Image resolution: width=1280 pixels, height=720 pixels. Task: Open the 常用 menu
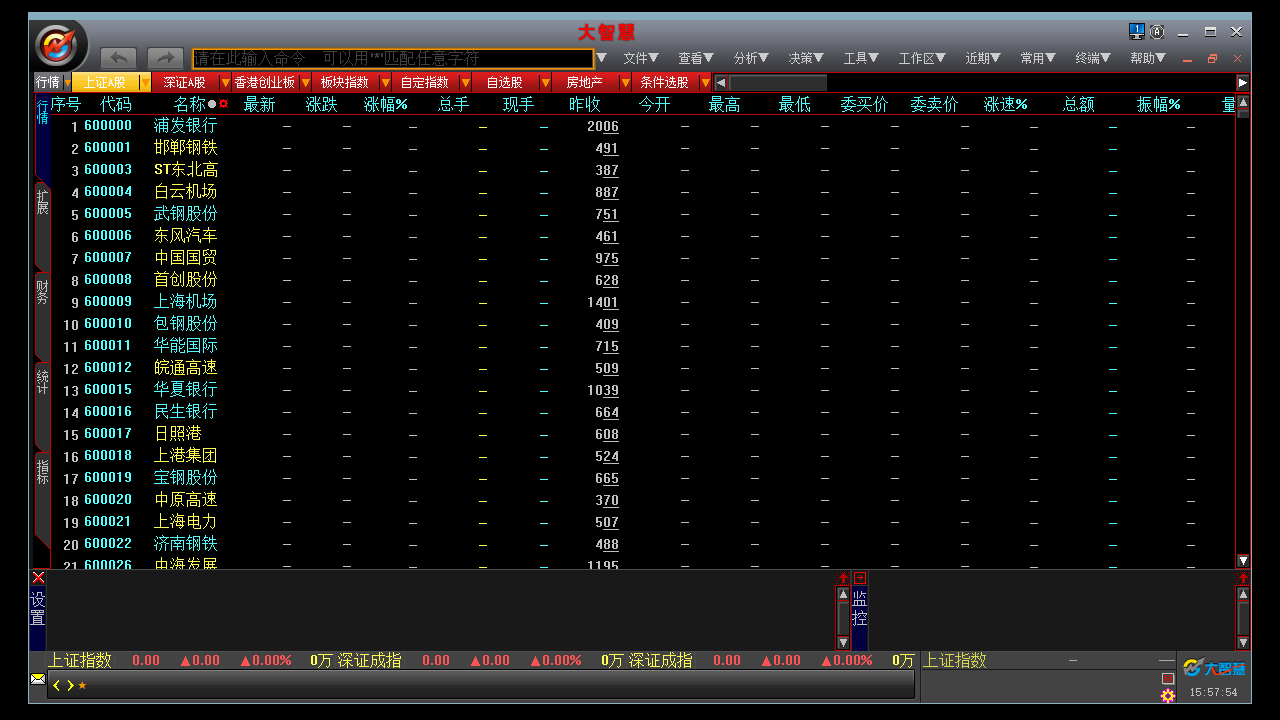tap(1039, 59)
